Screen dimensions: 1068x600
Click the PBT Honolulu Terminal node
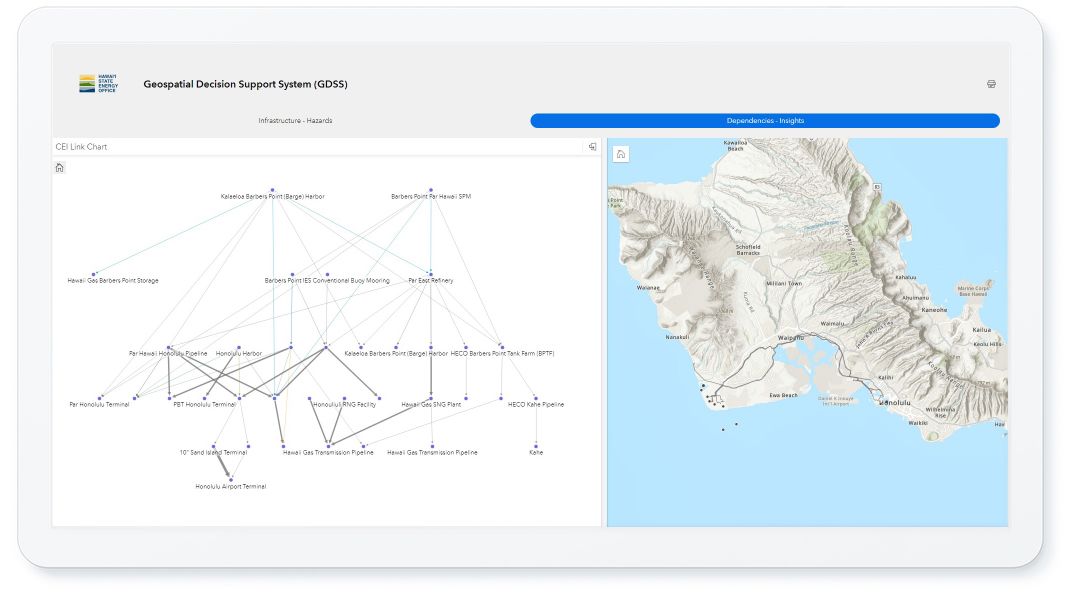click(x=204, y=396)
